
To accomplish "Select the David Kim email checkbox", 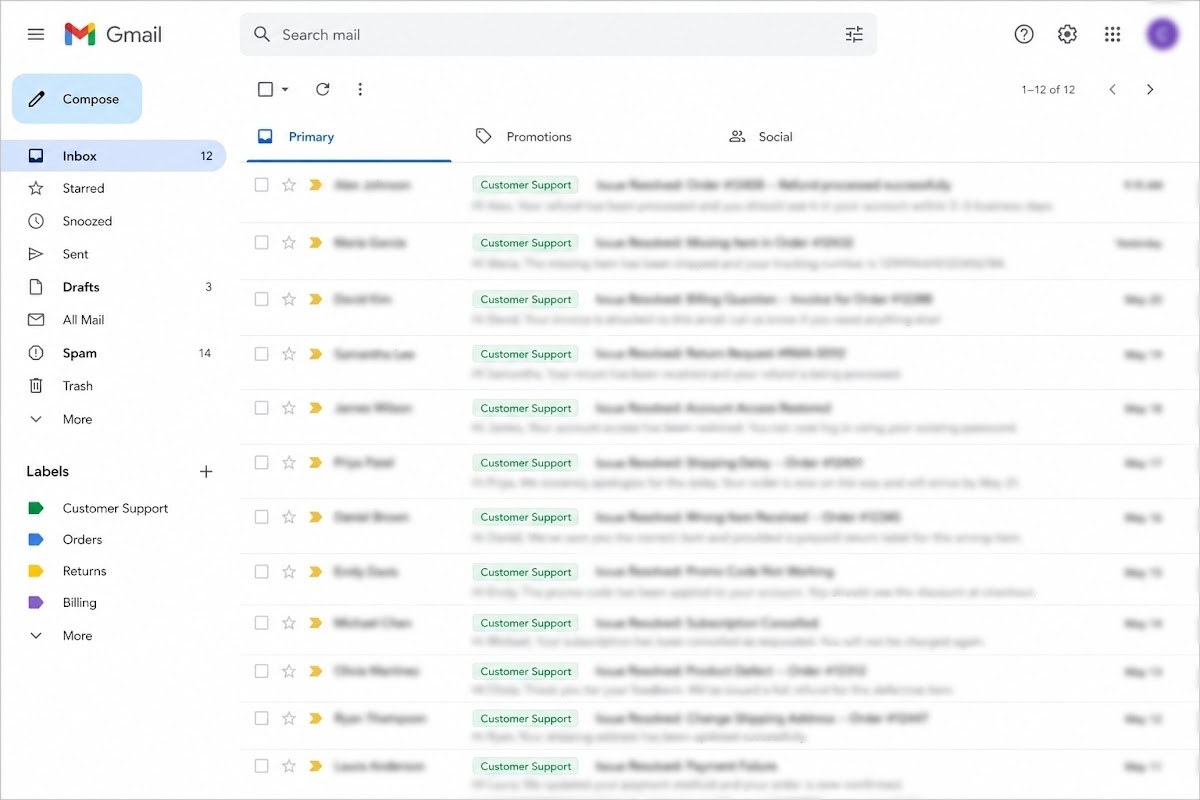I will [262, 299].
